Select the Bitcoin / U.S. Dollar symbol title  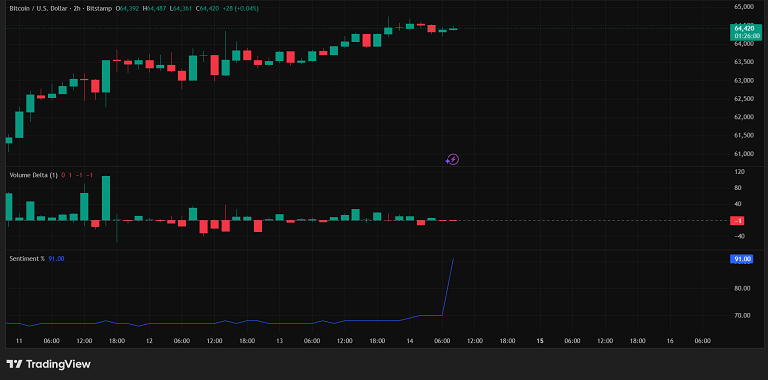tap(41, 8)
